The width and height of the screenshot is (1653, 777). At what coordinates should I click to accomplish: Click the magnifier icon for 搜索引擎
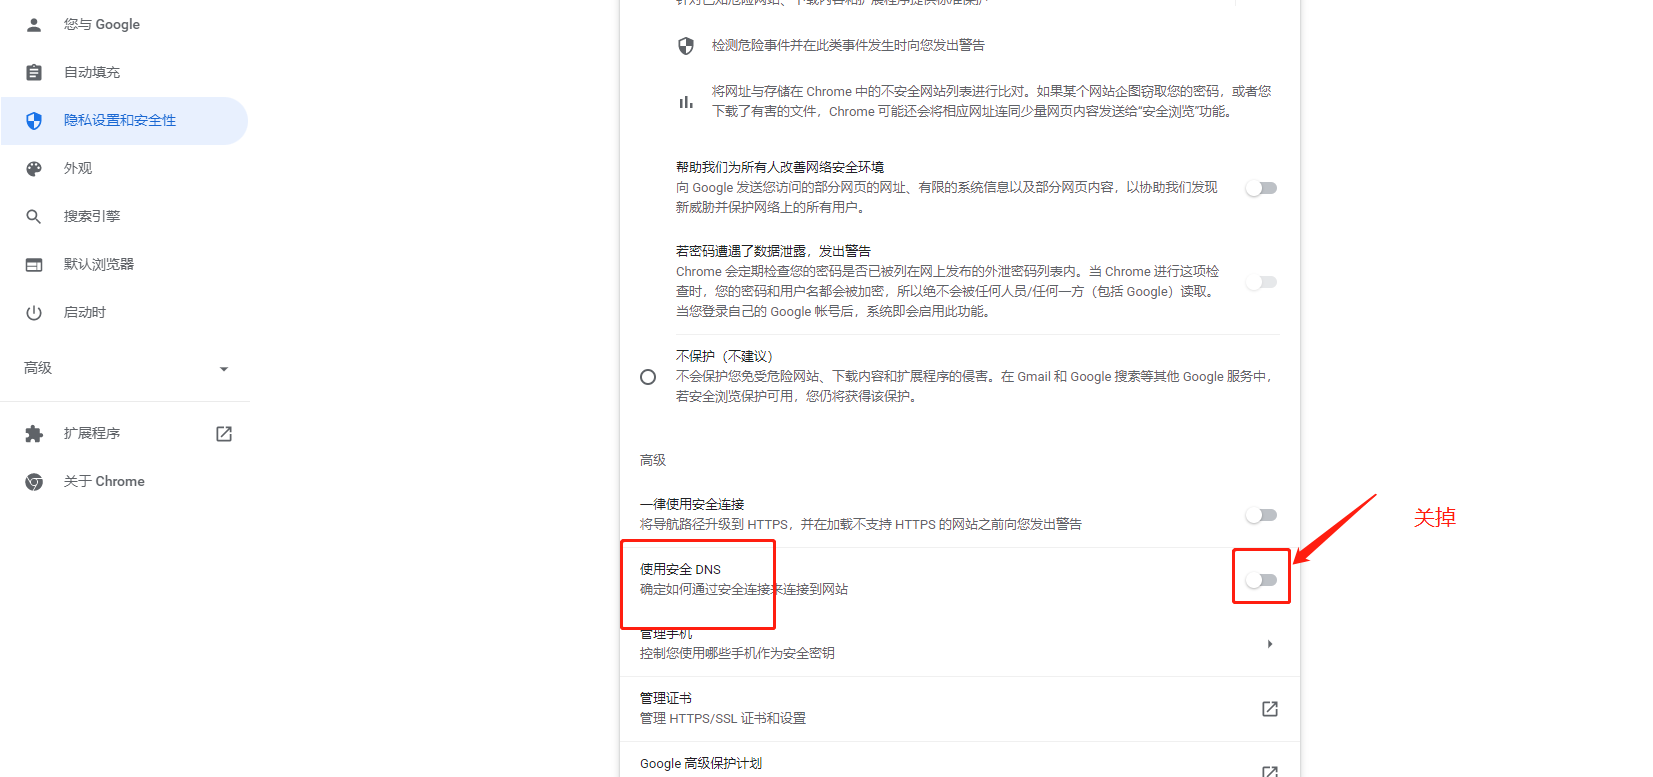(34, 216)
